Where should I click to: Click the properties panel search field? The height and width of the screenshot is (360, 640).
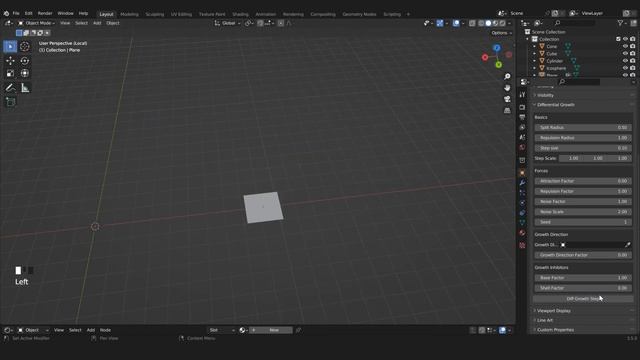point(580,82)
